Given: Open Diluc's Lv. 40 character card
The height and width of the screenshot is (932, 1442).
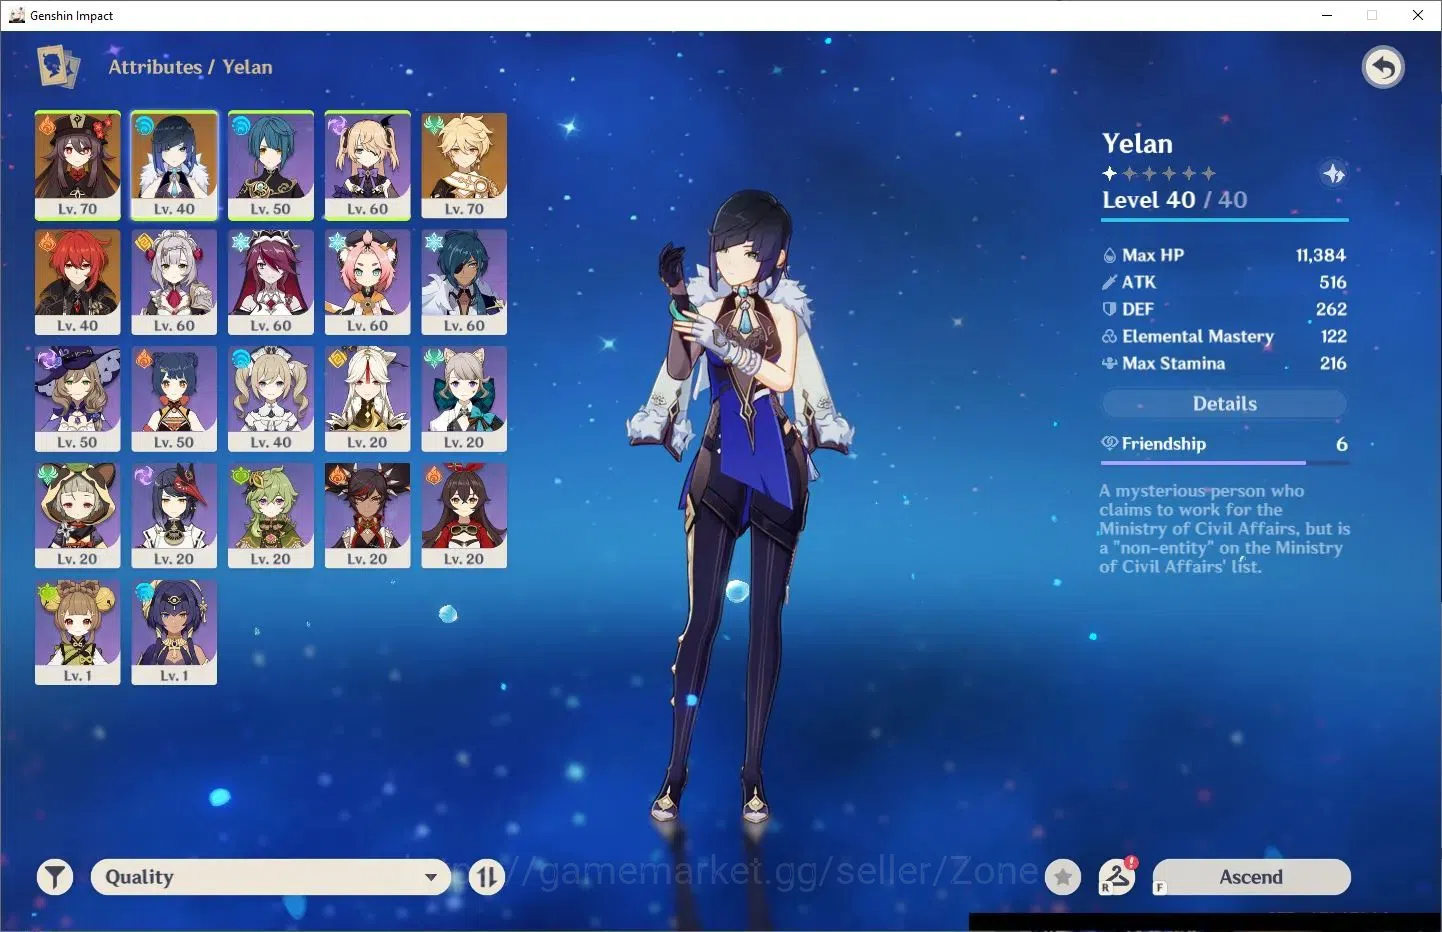Looking at the screenshot, I should (78, 282).
